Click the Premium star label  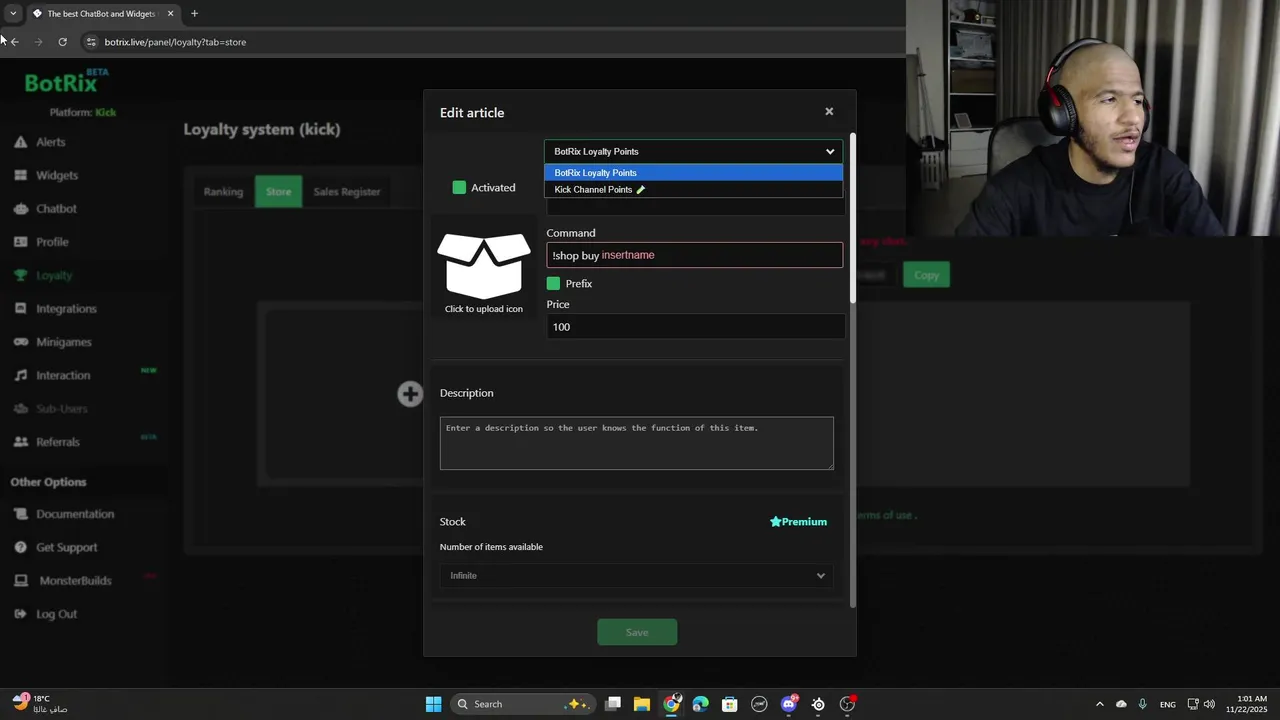[798, 521]
